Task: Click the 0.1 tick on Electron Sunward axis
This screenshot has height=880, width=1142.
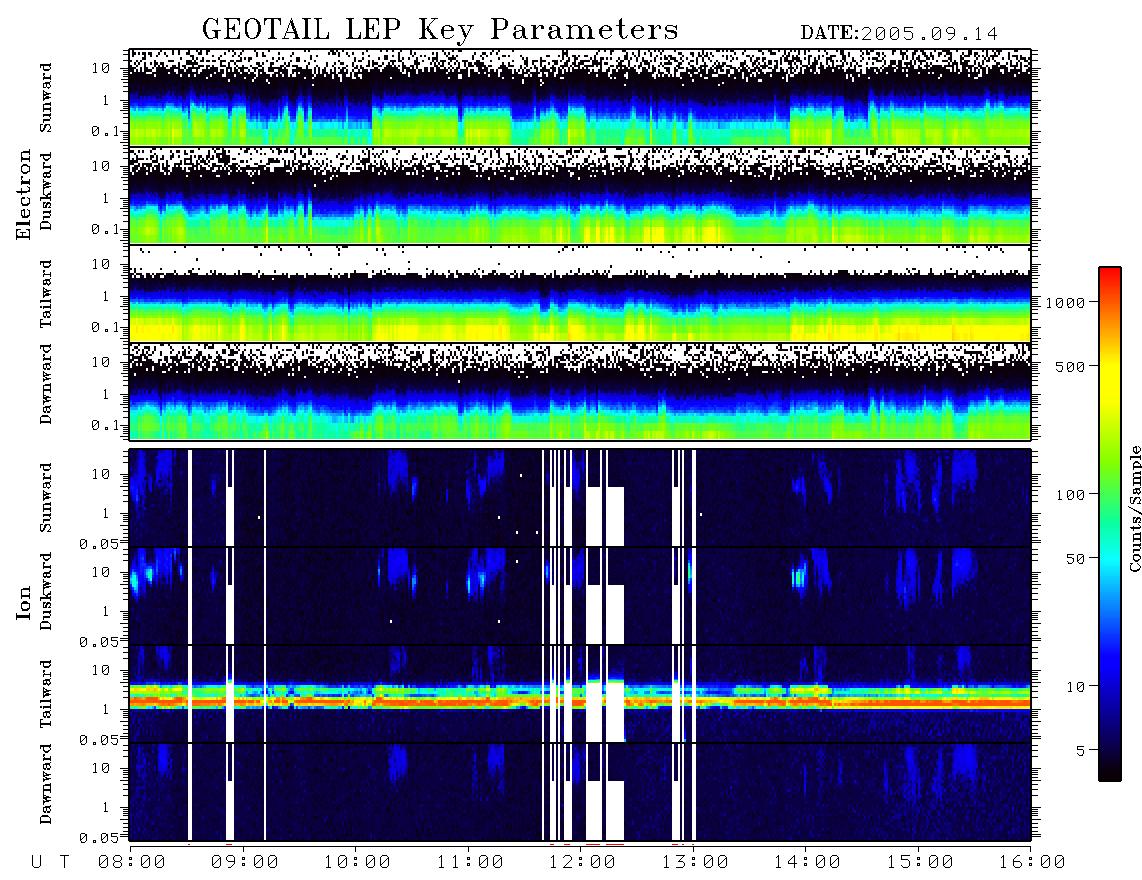Action: 105,132
